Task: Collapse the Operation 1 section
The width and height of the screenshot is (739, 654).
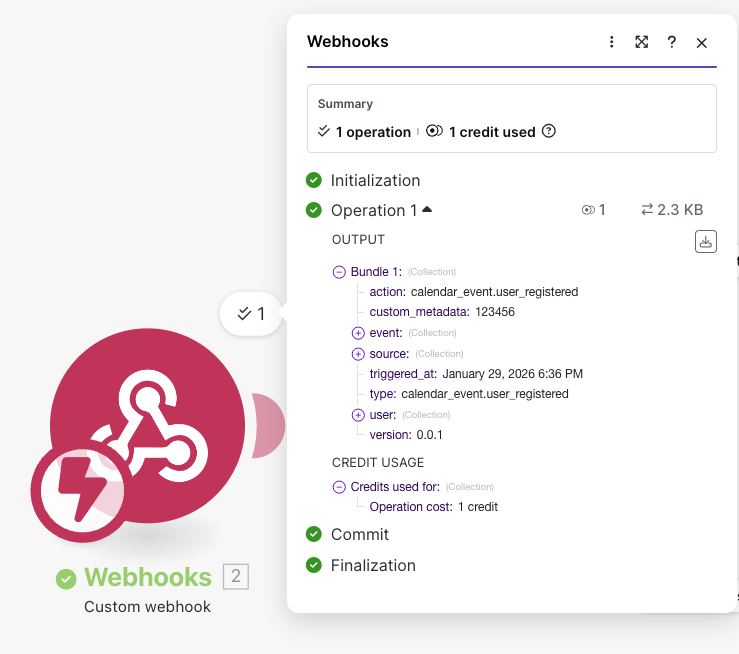Action: click(x=427, y=210)
